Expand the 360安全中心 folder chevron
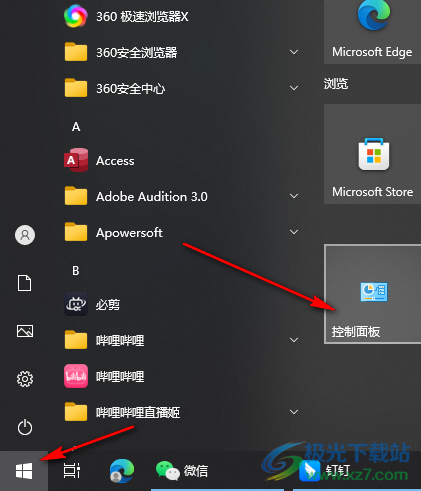This screenshot has height=491, width=421. click(x=294, y=88)
